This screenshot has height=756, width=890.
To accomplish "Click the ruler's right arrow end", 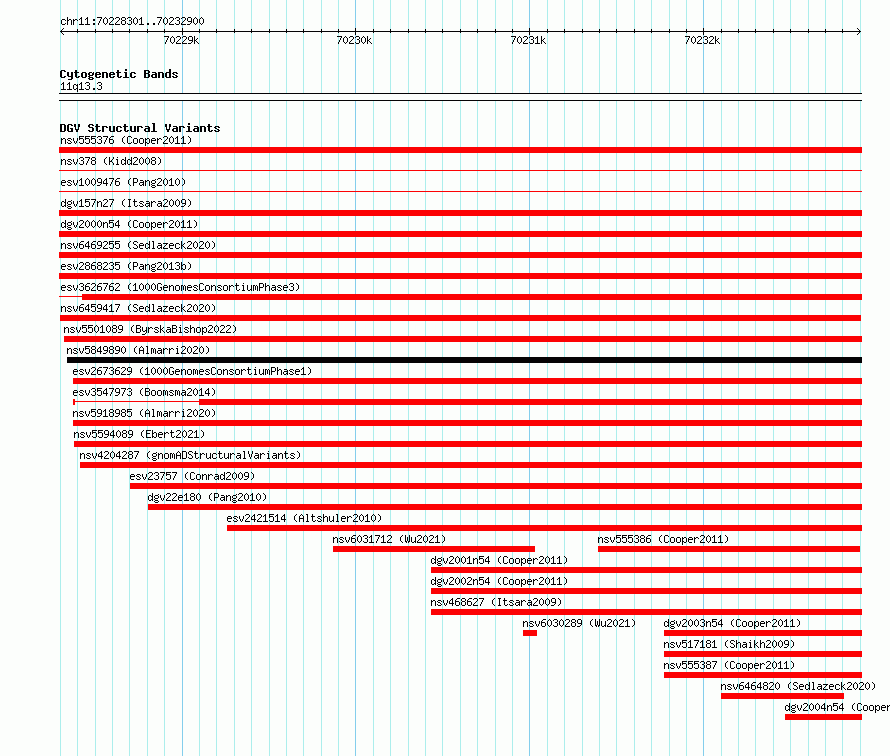I will [x=859, y=32].
